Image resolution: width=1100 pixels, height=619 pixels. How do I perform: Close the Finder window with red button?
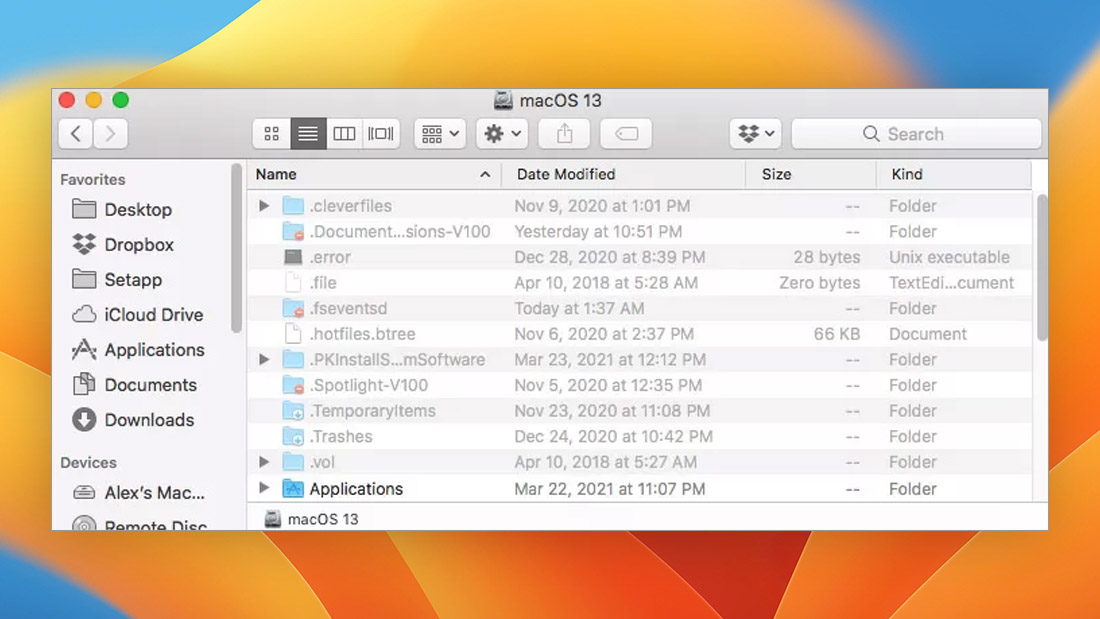tap(67, 100)
